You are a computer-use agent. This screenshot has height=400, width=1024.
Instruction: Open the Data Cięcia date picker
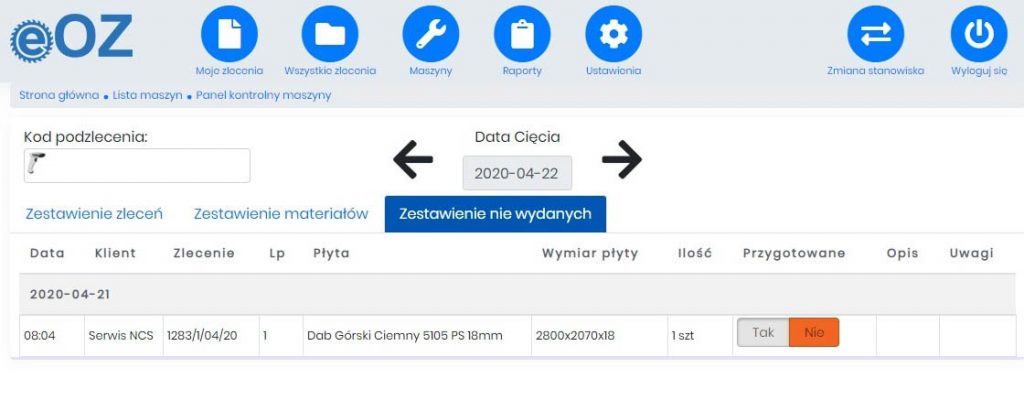coord(517,173)
